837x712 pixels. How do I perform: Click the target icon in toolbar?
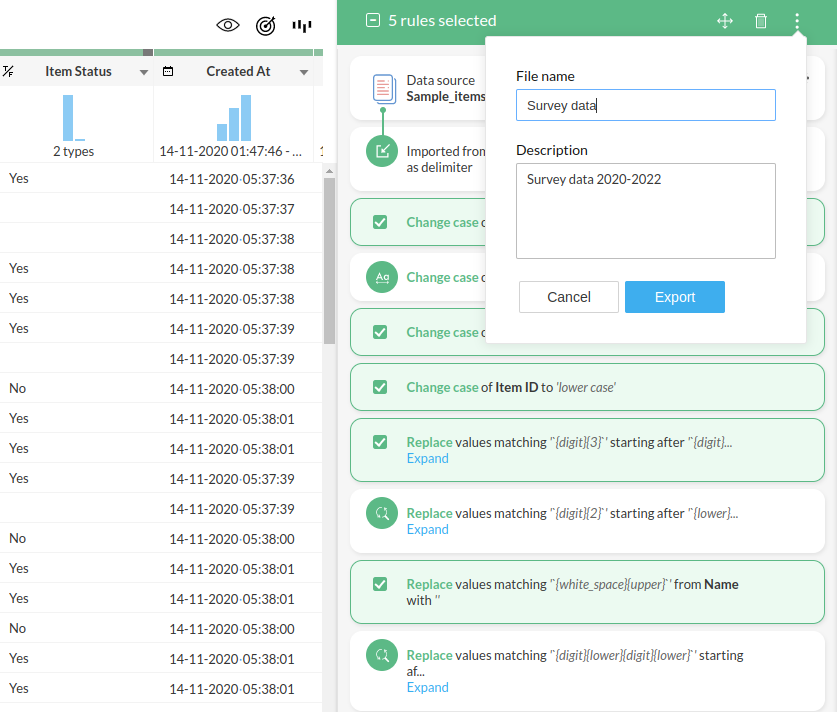click(265, 25)
